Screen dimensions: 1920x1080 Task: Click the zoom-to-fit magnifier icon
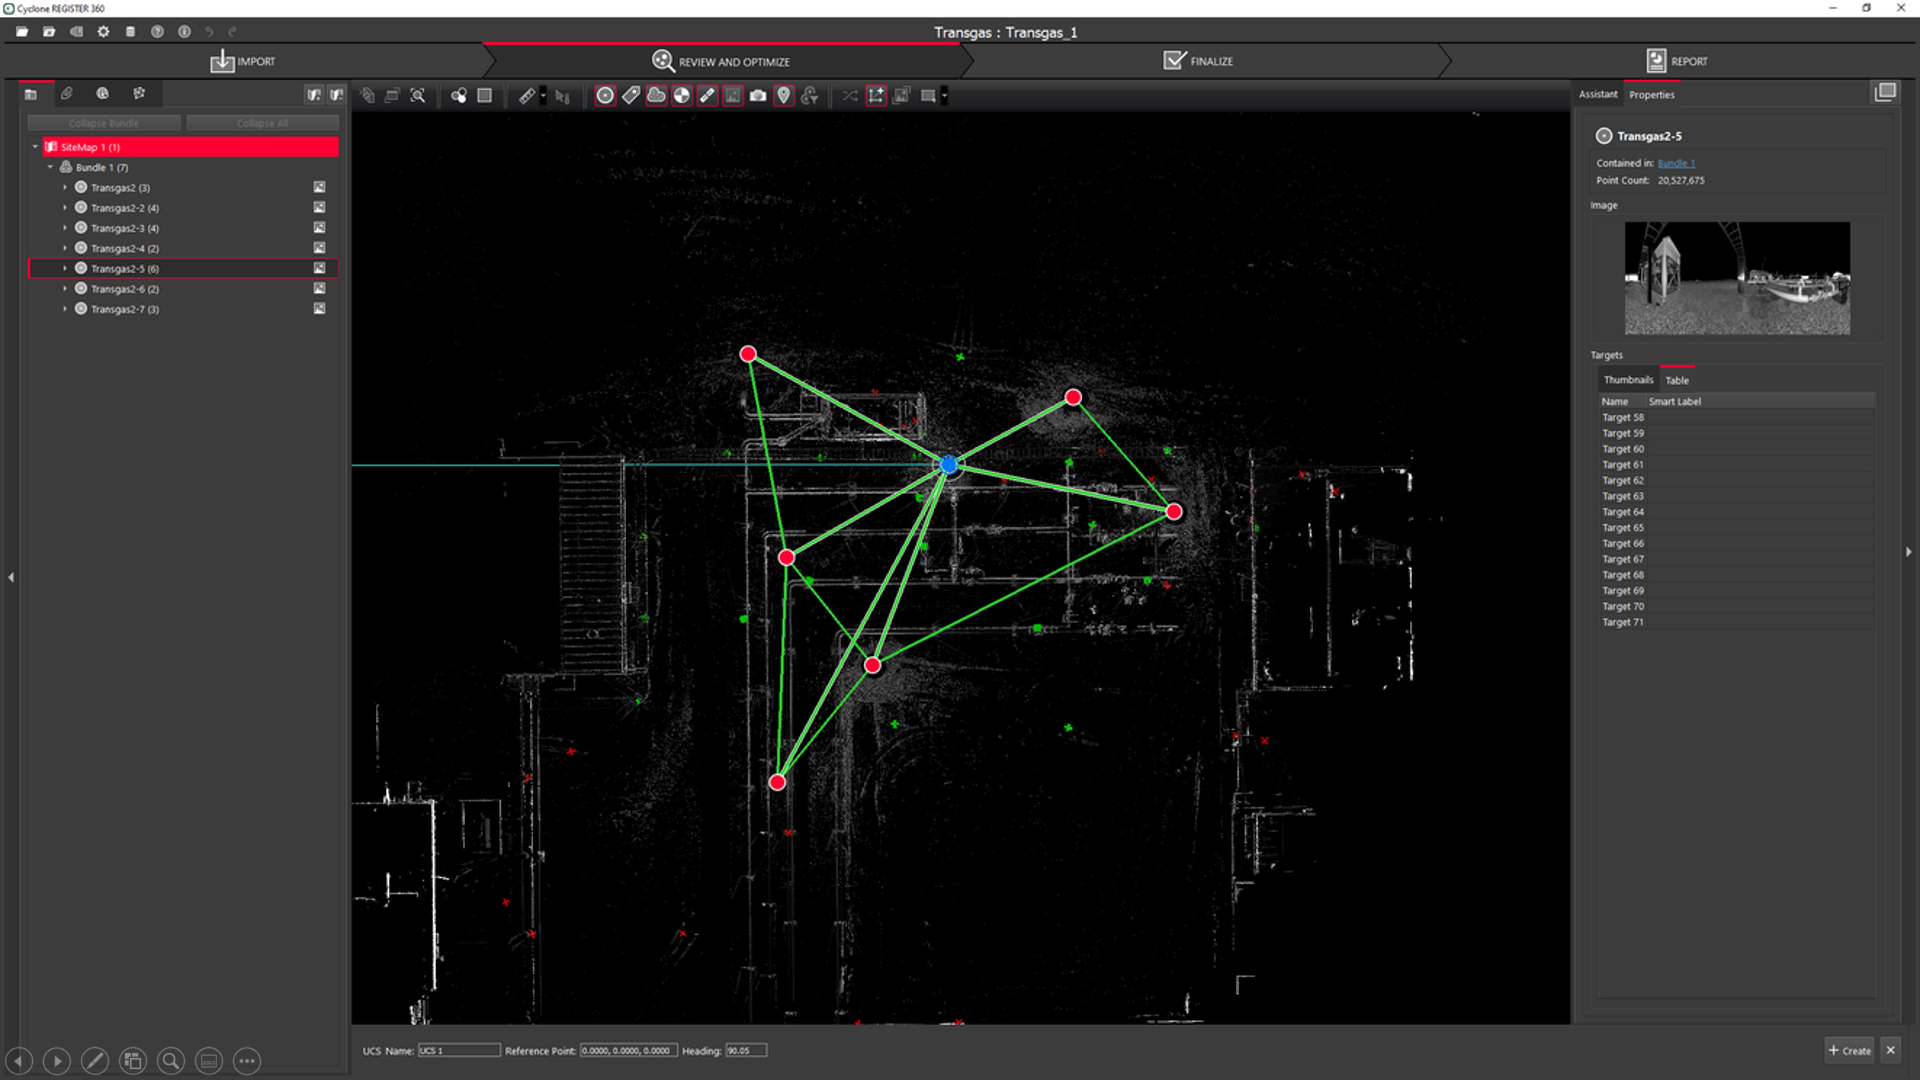pos(418,96)
